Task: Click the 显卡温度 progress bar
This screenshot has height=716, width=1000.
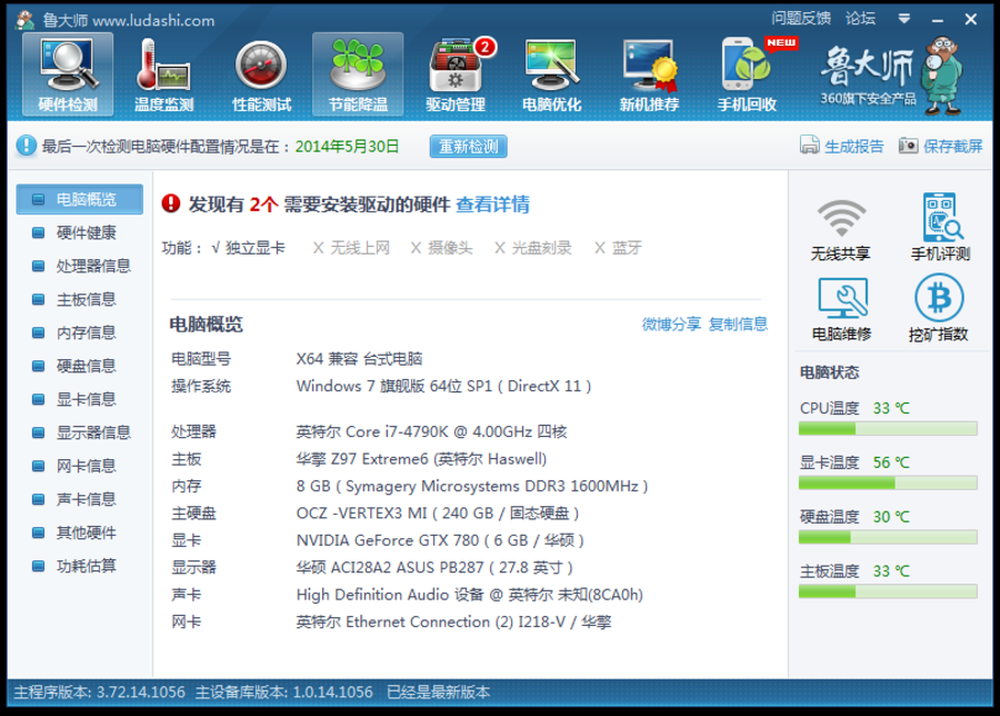Action: pos(888,483)
